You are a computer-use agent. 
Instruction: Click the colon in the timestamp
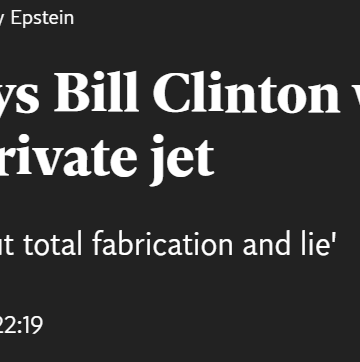pos(20,327)
